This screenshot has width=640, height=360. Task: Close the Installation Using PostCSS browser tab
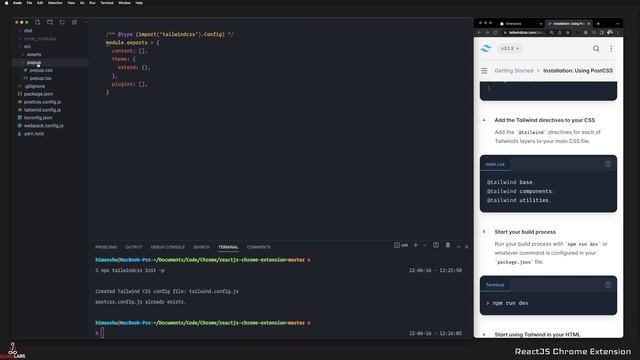(589, 24)
